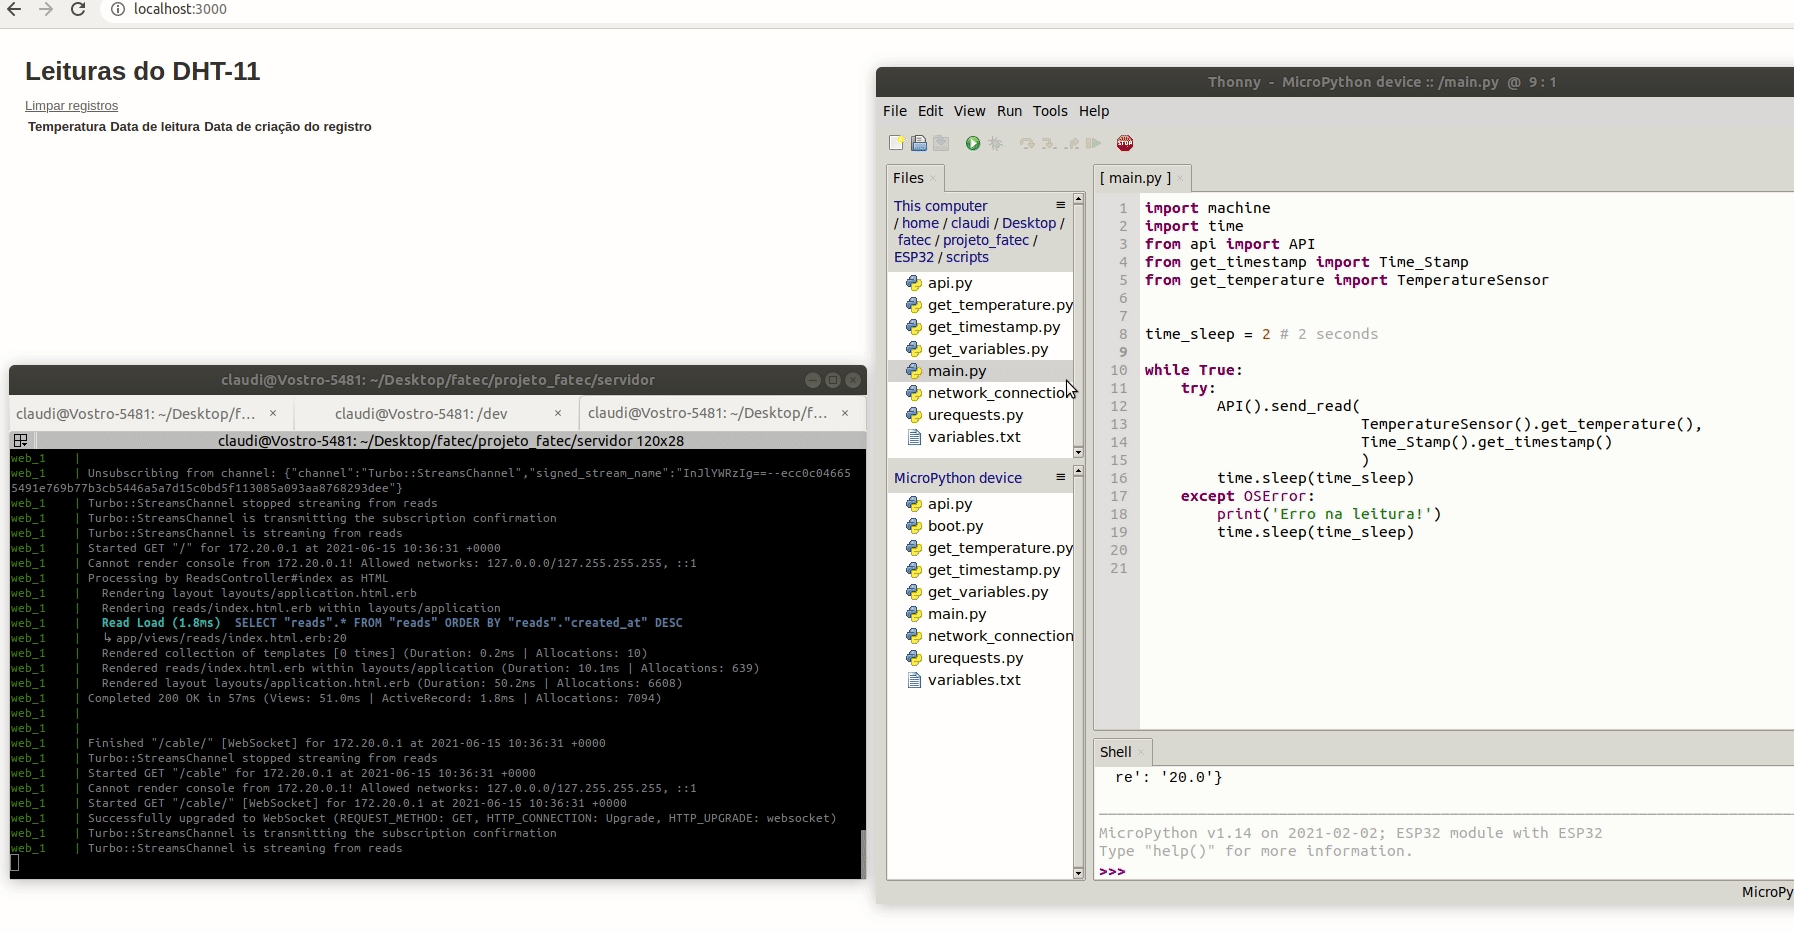Open the MicroPython device panel menu
The width and height of the screenshot is (1794, 931).
1060,477
